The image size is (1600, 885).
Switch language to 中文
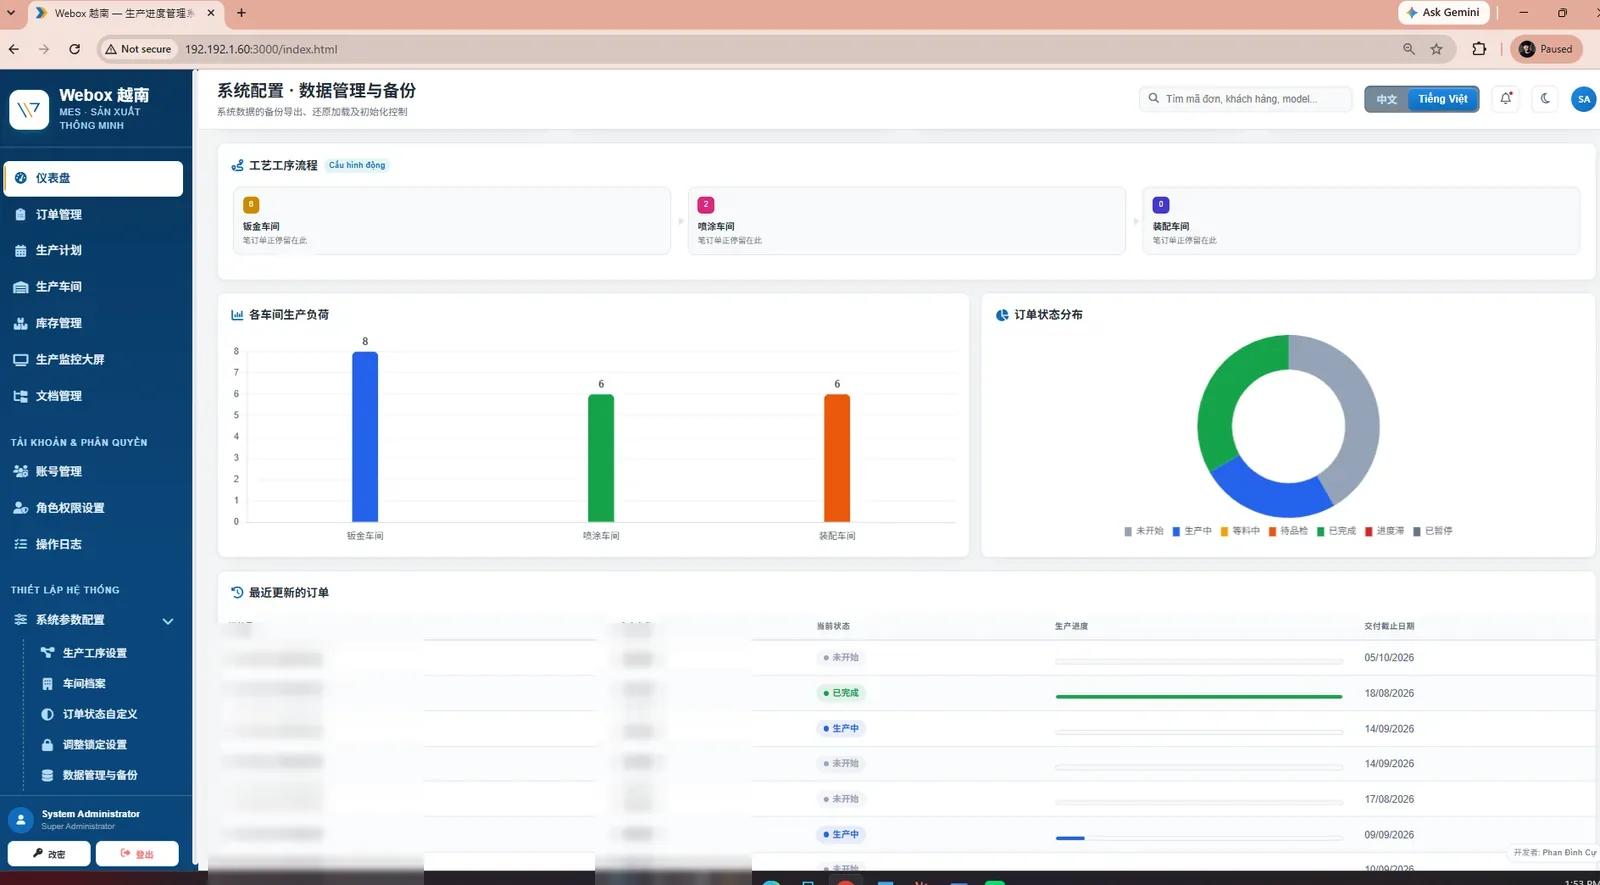[1386, 99]
